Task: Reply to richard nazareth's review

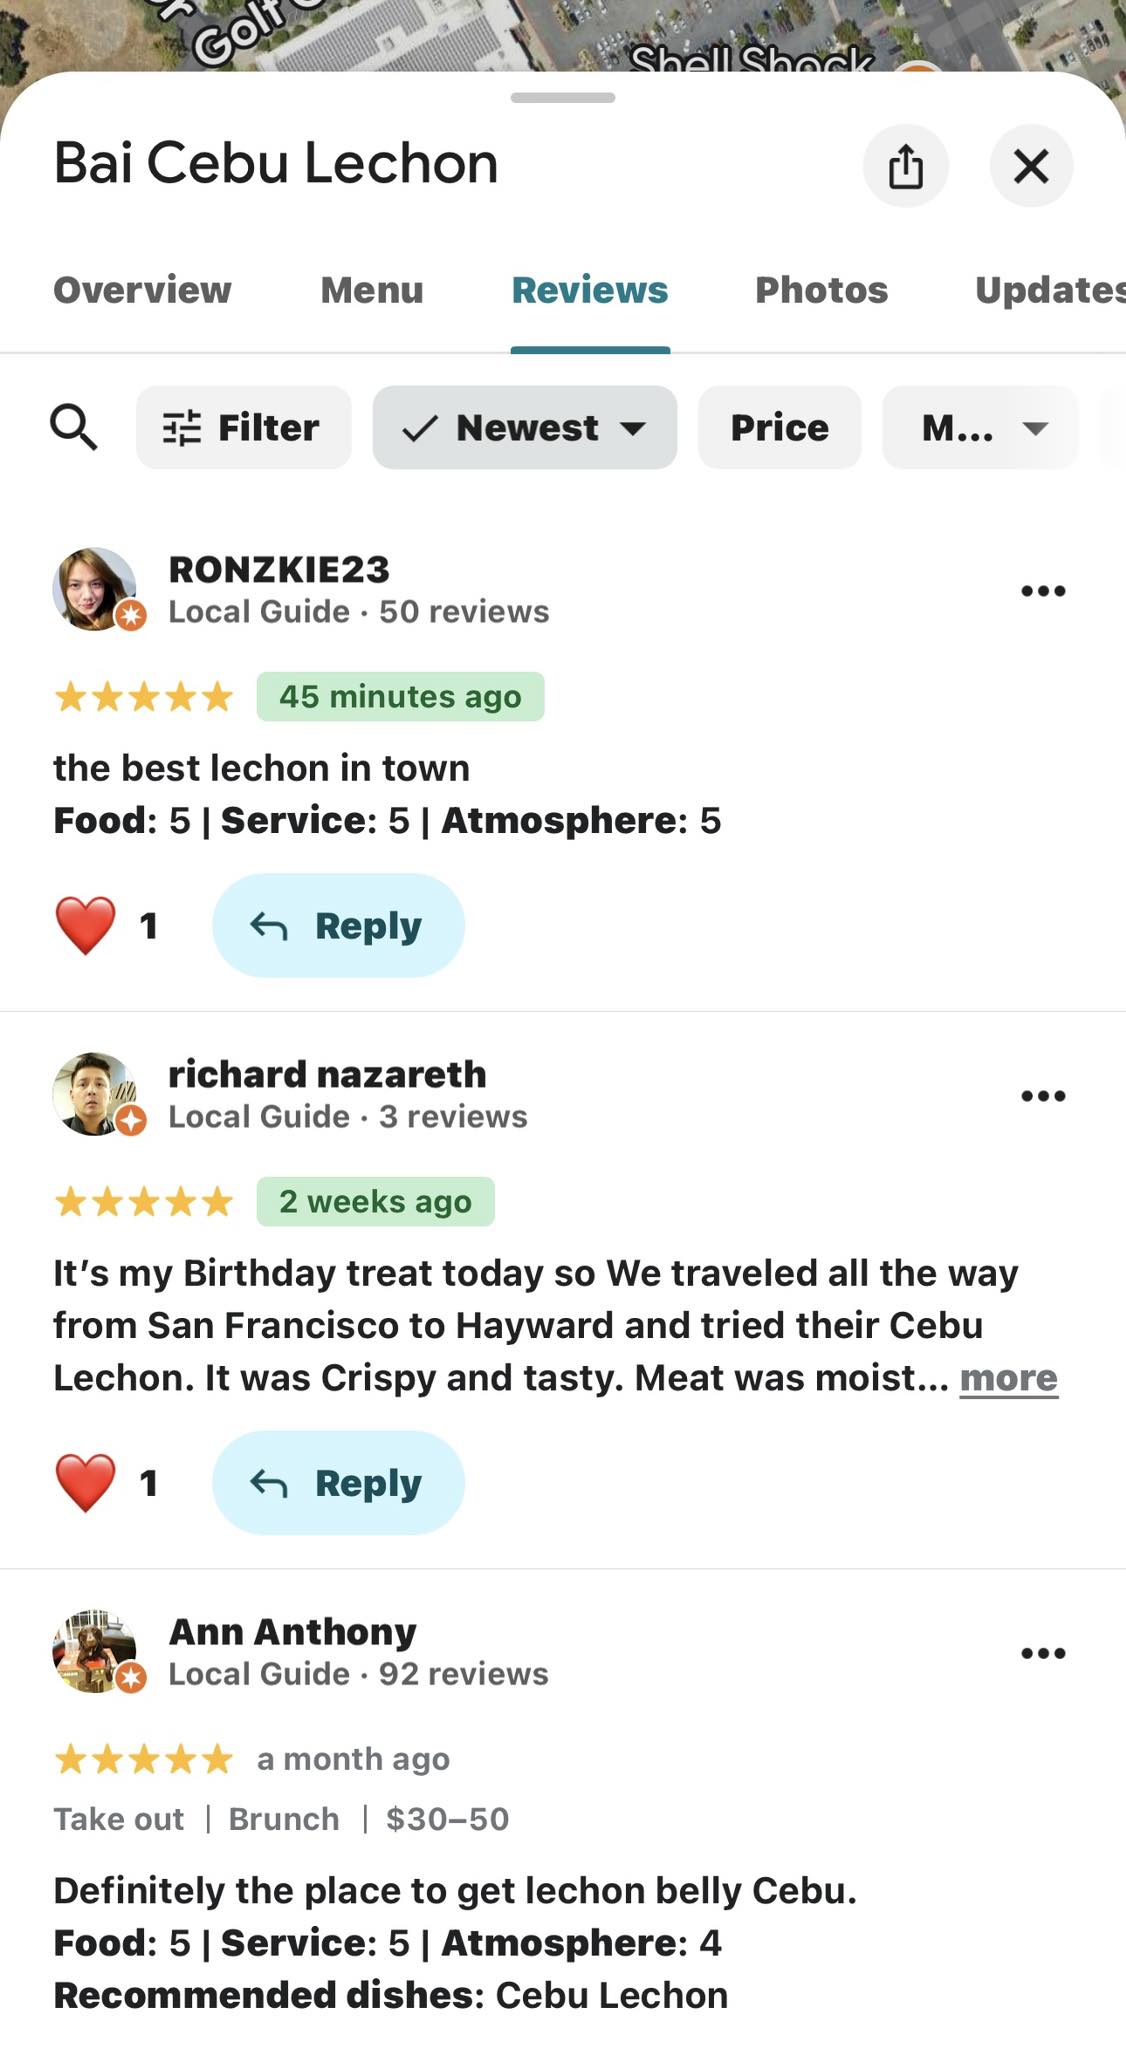Action: [x=338, y=1483]
